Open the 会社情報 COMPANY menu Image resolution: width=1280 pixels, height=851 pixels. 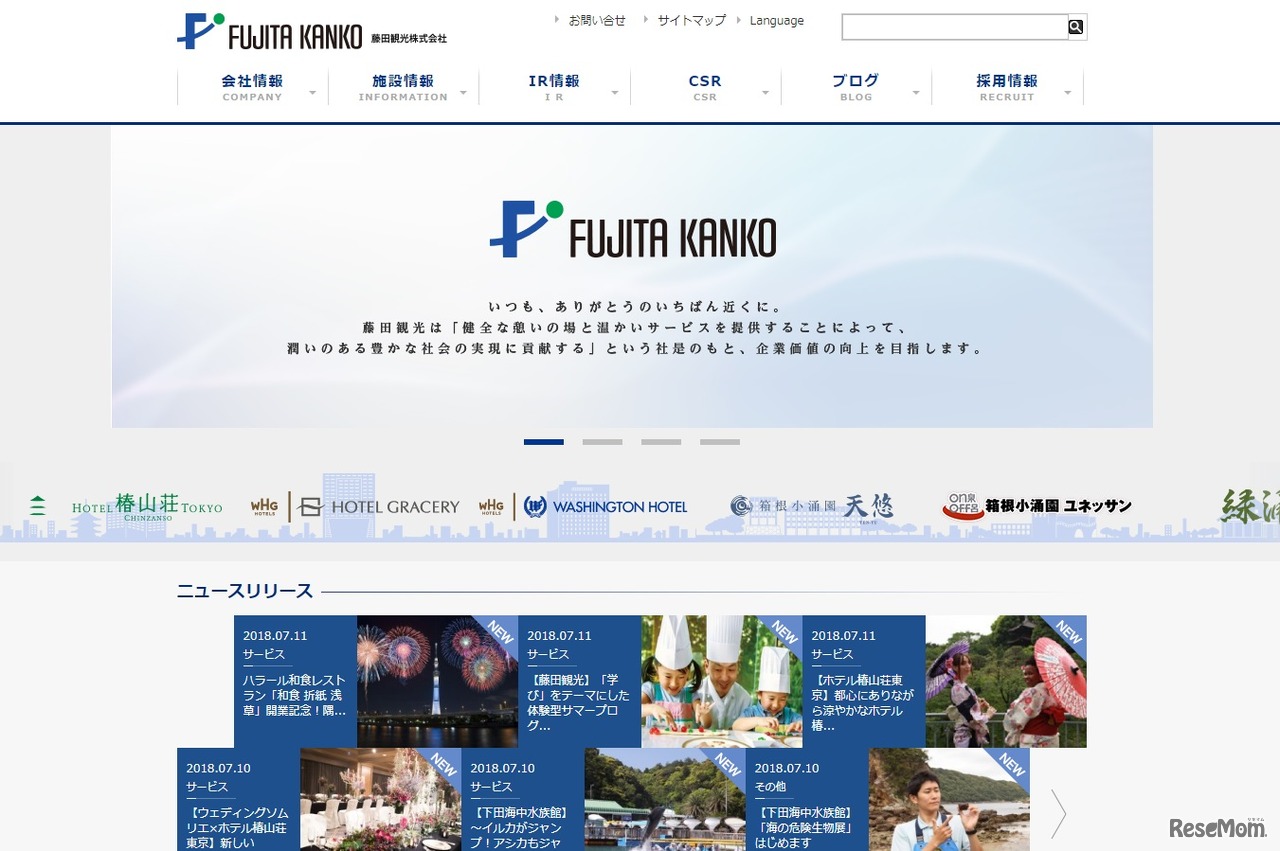tap(252, 87)
